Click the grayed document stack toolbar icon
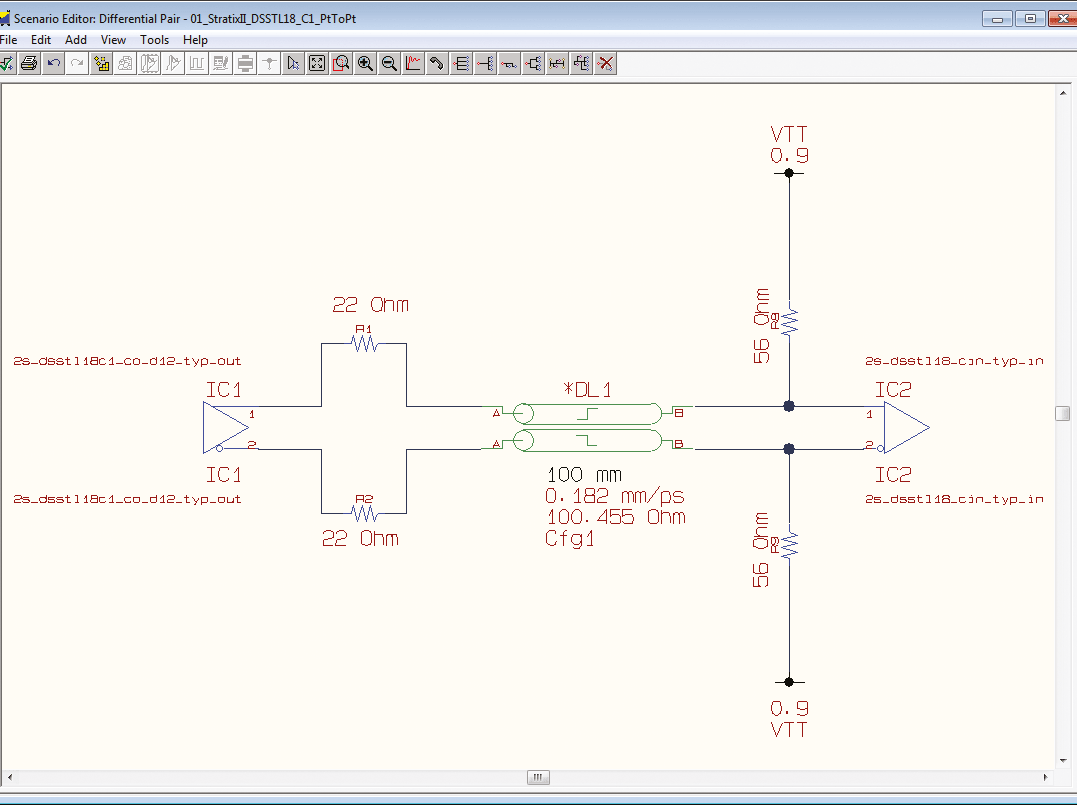The width and height of the screenshot is (1077, 805). click(x=125, y=64)
